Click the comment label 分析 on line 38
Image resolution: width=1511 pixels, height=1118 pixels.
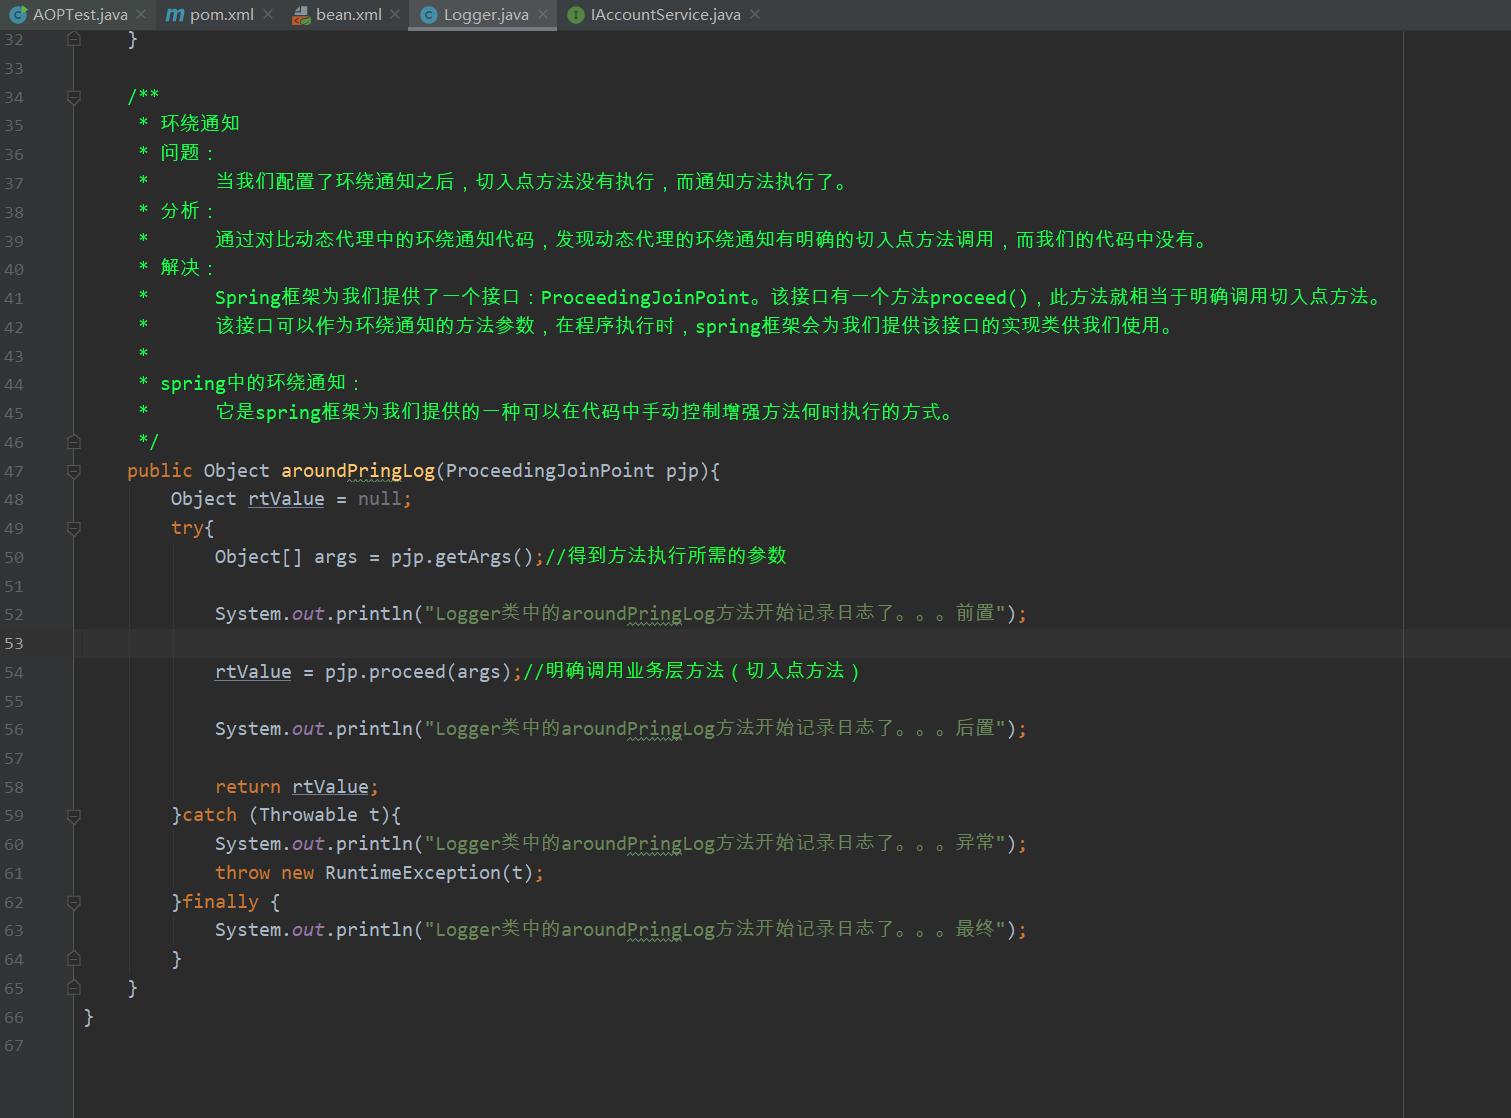coord(180,211)
